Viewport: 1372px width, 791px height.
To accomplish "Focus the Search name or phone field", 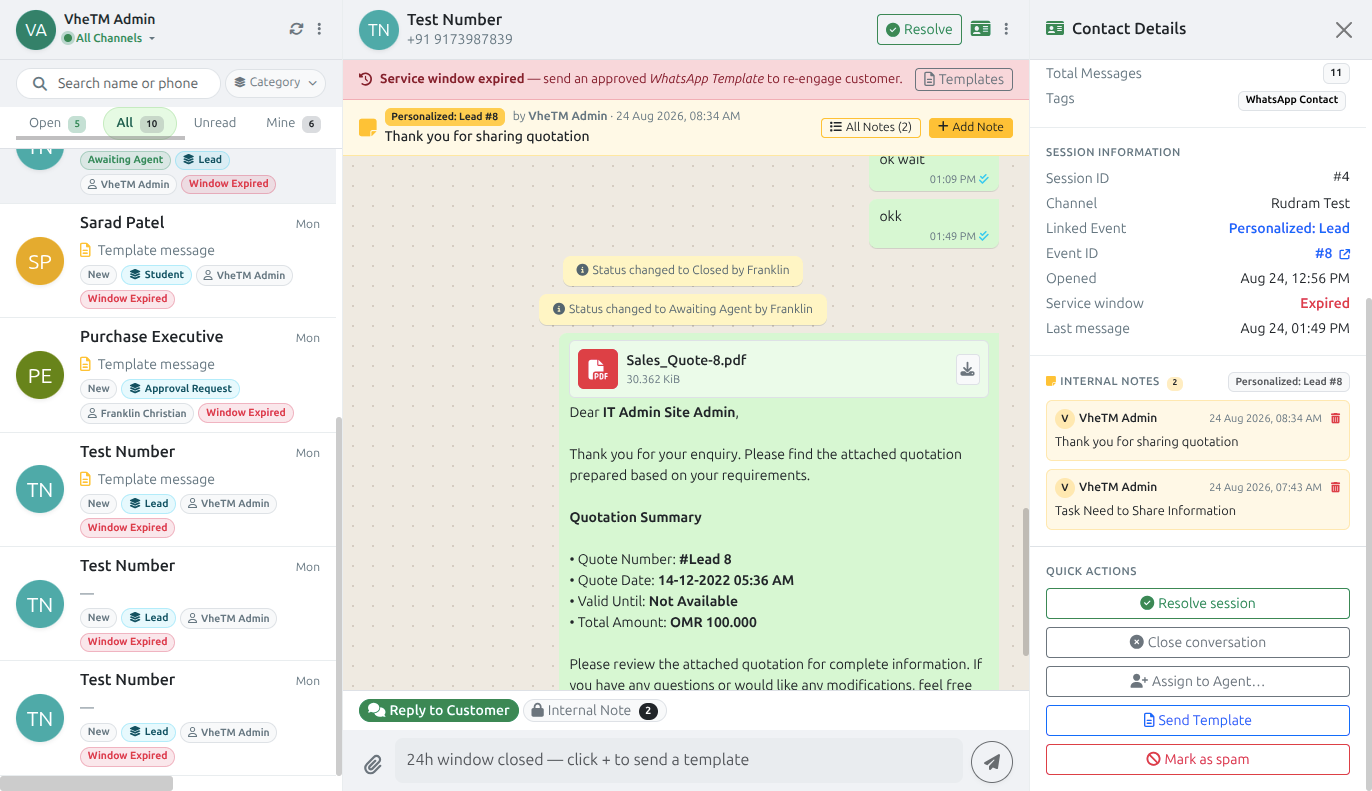I will coord(118,83).
